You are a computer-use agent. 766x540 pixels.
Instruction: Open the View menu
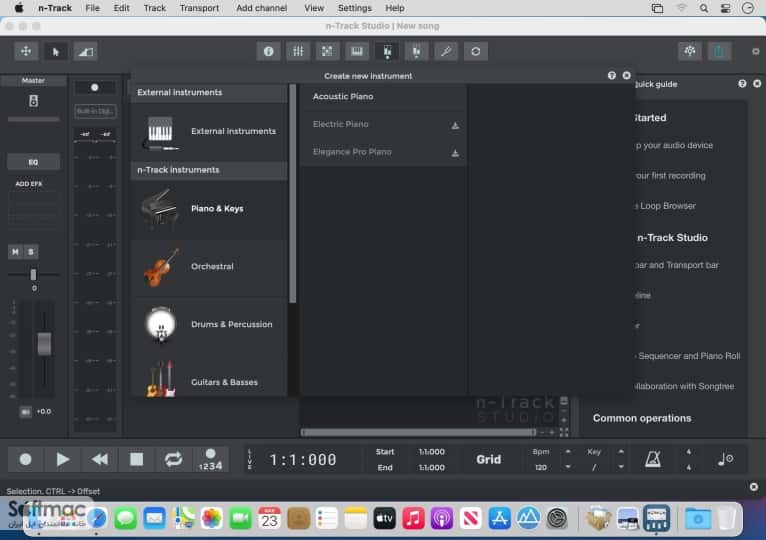(314, 8)
